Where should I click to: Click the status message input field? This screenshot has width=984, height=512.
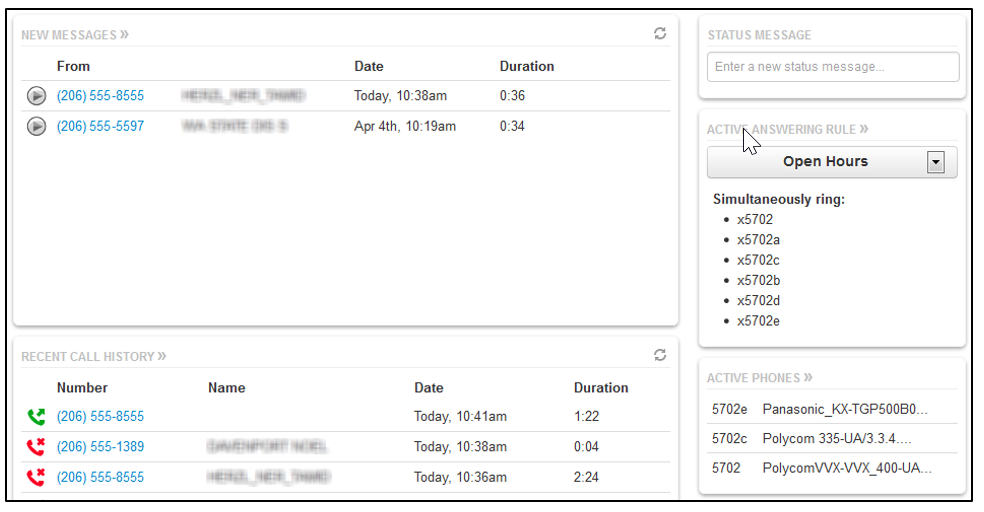(x=832, y=67)
